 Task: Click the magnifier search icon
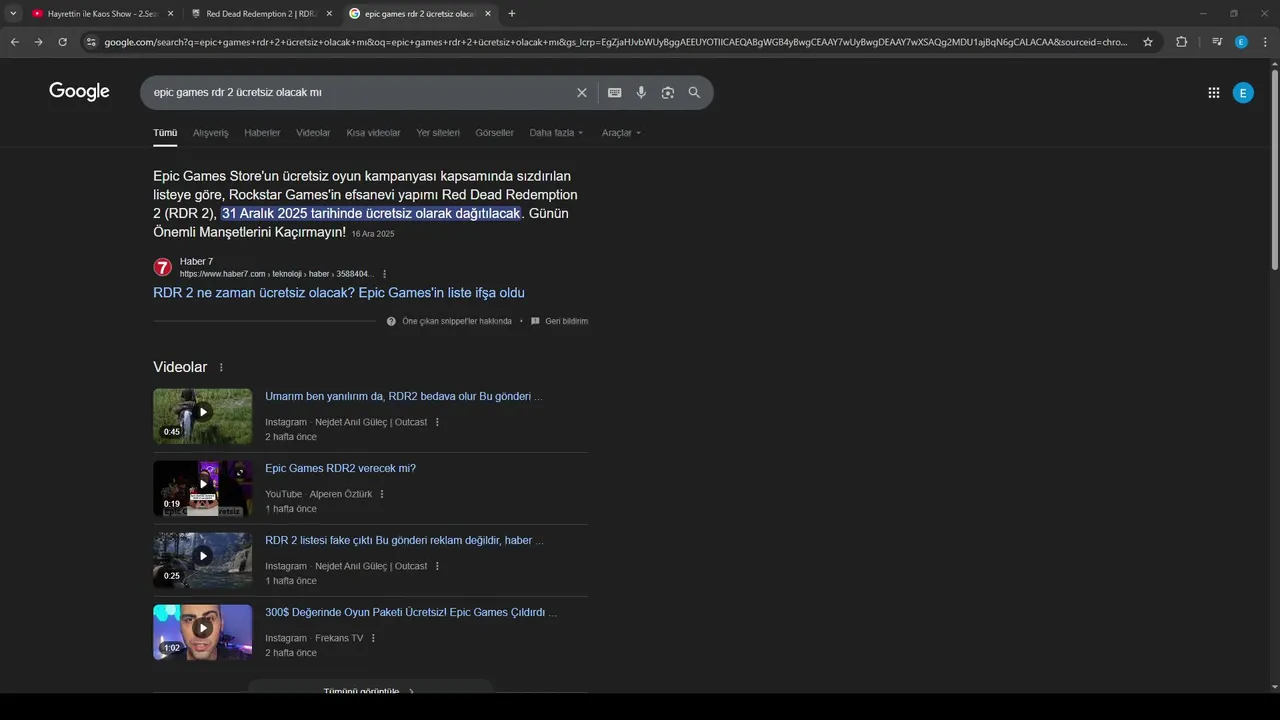coord(694,92)
